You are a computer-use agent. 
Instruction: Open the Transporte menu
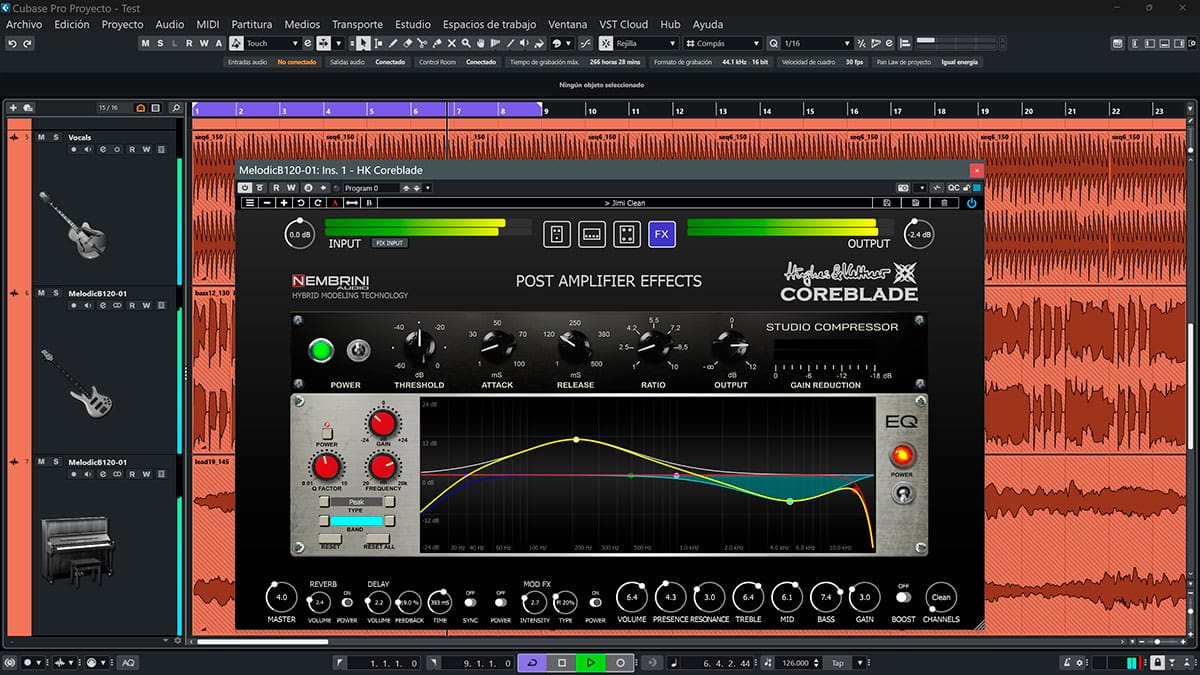pyautogui.click(x=357, y=24)
